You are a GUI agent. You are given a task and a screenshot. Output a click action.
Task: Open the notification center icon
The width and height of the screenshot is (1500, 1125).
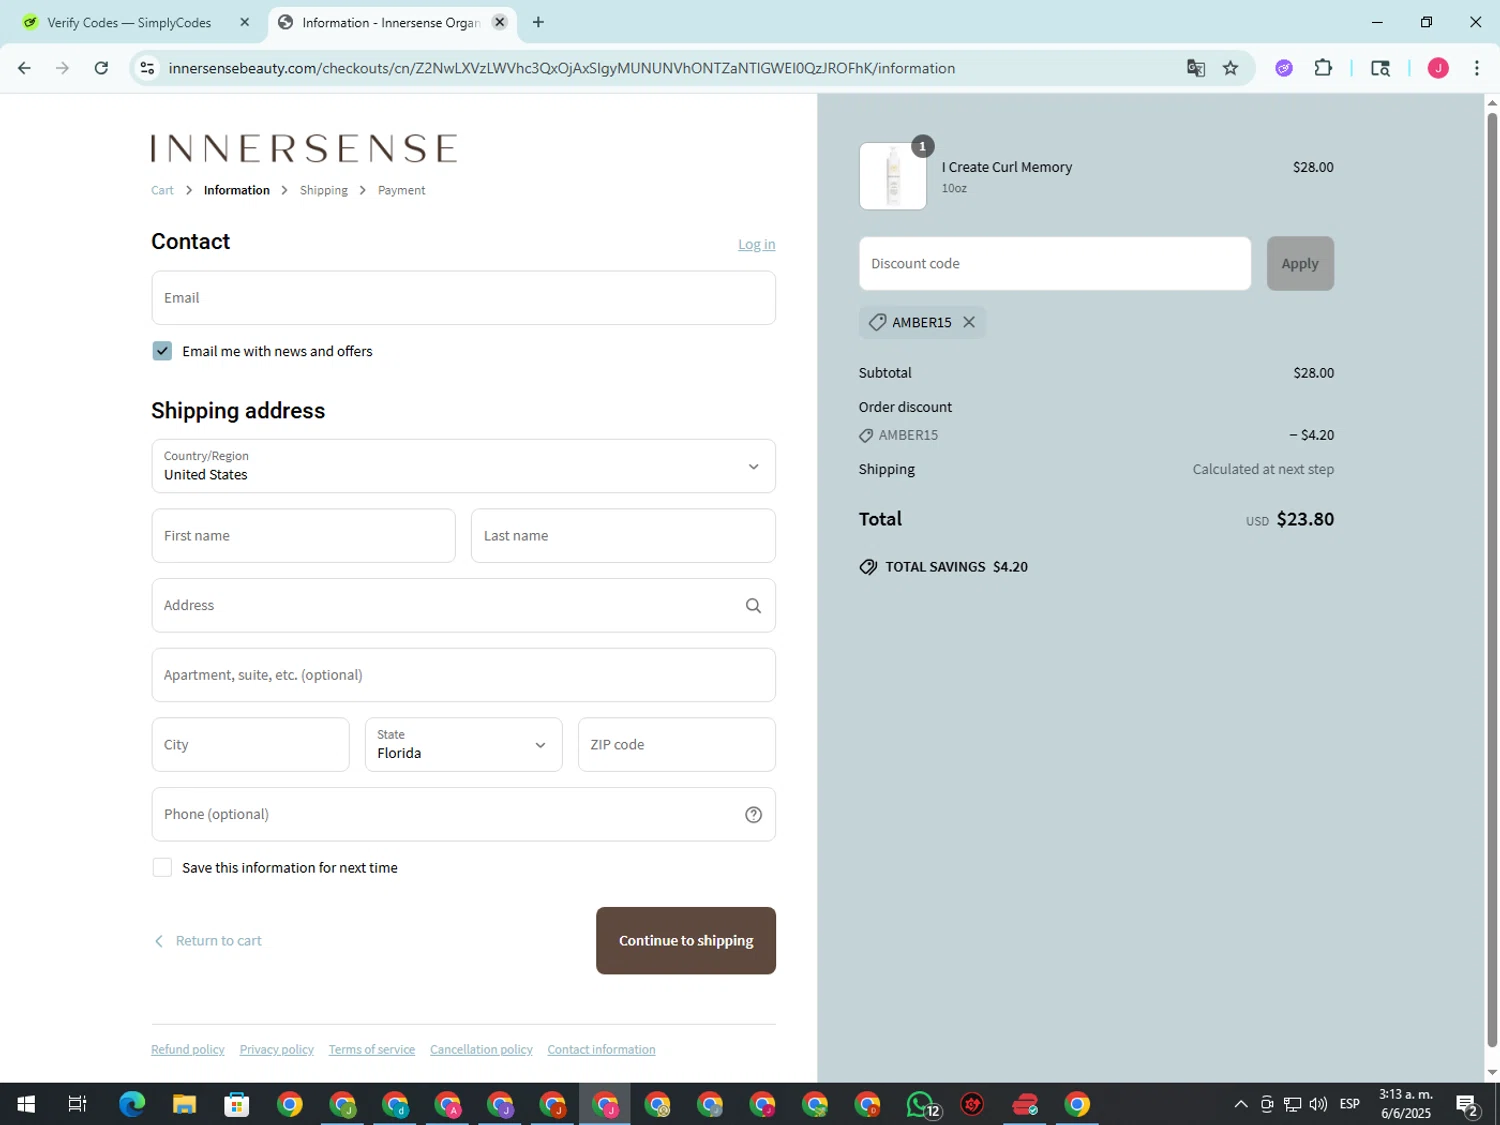pos(1467,1105)
